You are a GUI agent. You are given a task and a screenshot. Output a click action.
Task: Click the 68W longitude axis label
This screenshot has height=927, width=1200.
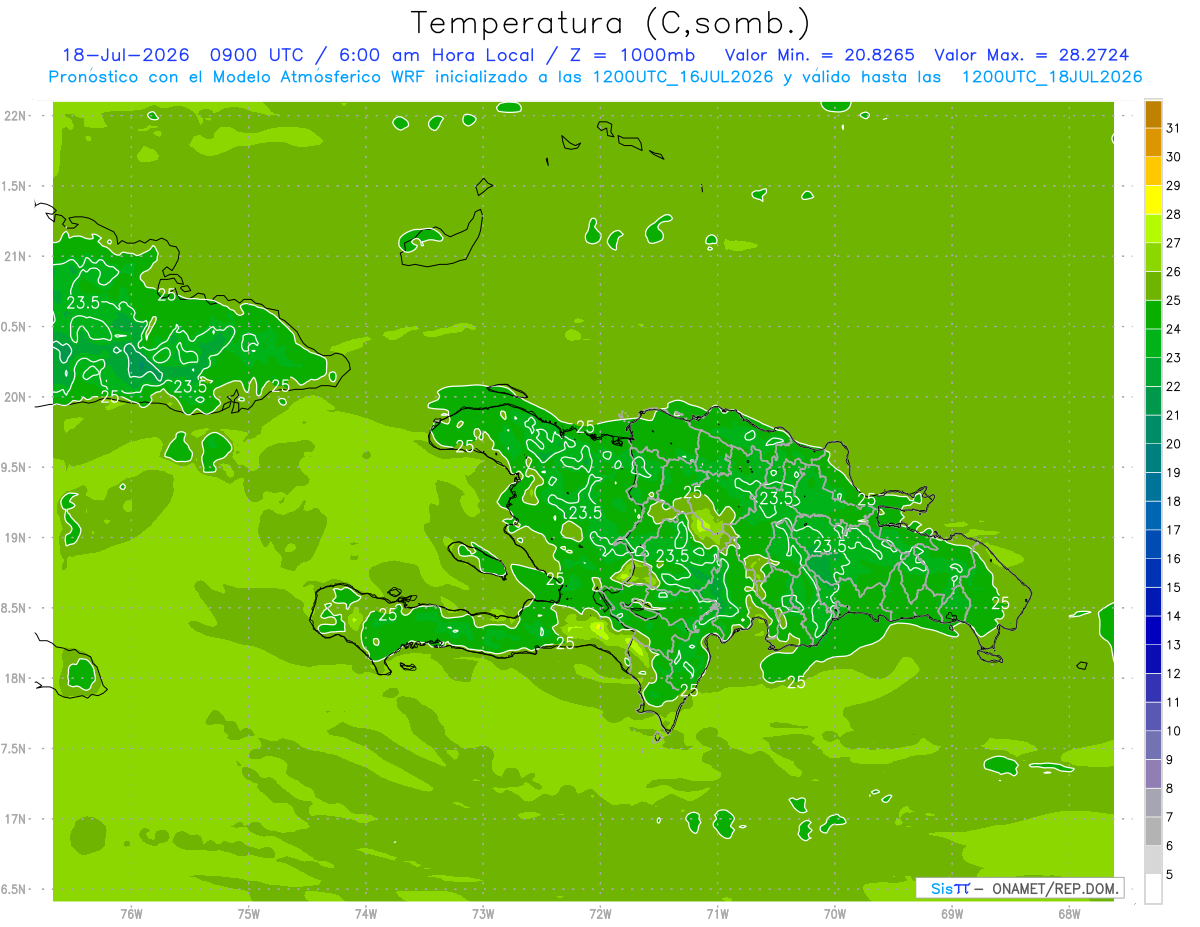pyautogui.click(x=1069, y=914)
